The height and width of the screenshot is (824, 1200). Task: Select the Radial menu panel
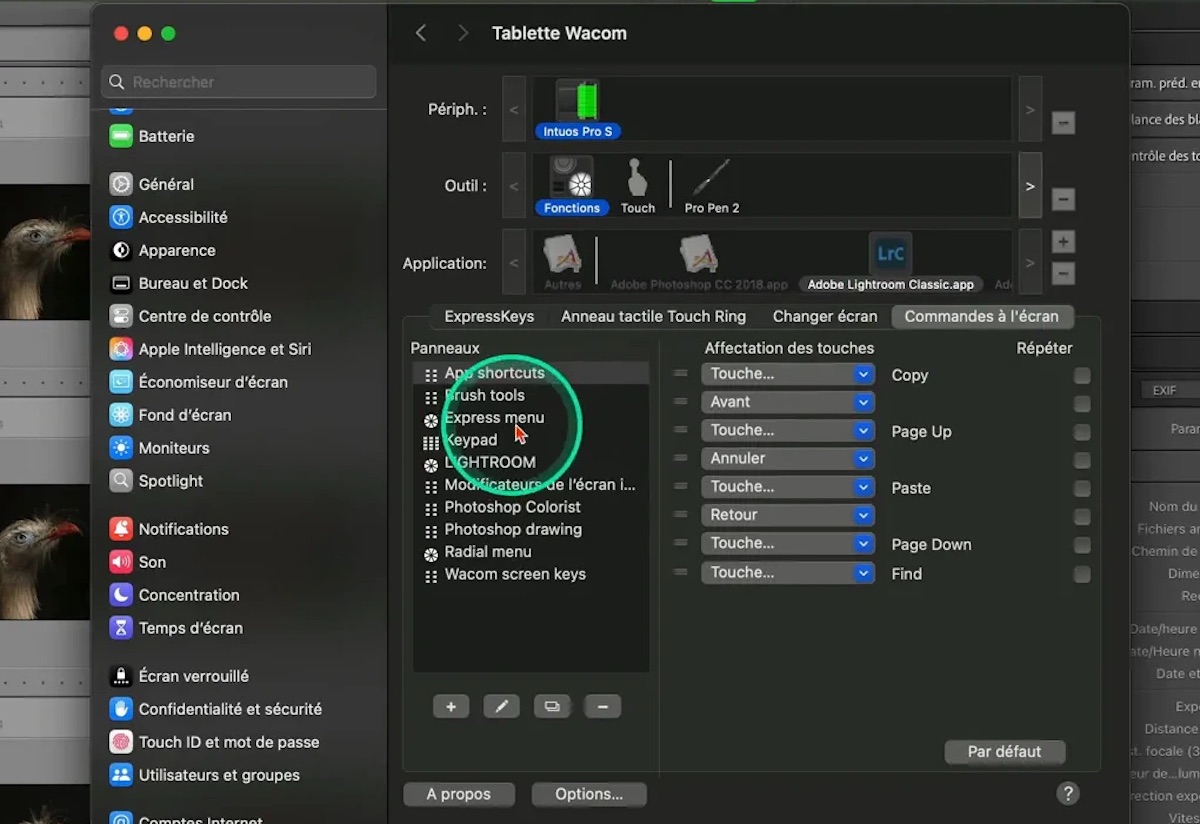click(531, 552)
